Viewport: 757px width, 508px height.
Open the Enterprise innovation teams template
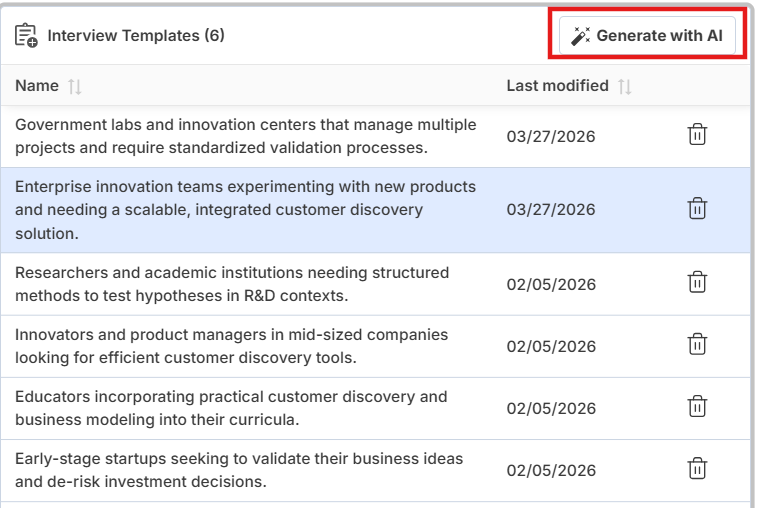tap(245, 210)
